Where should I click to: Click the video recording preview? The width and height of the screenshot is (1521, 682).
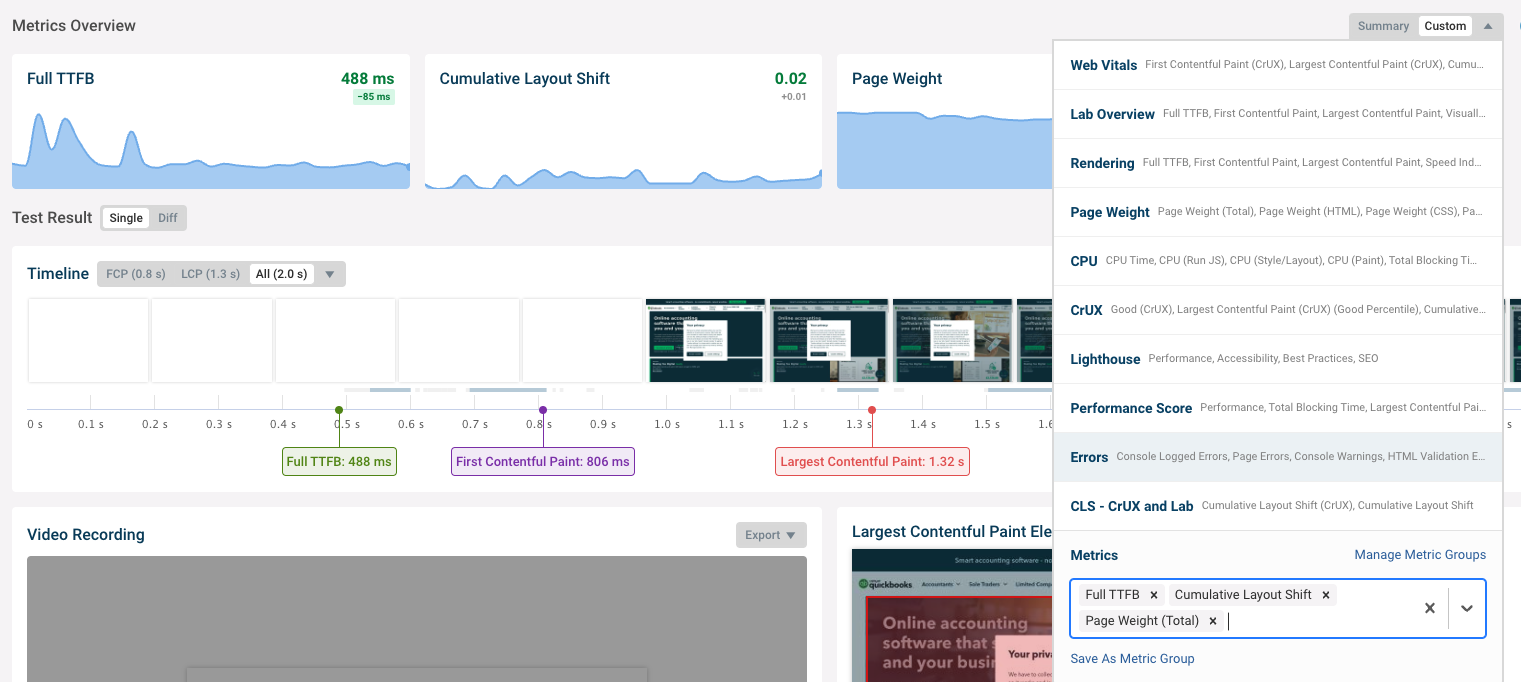[417, 619]
